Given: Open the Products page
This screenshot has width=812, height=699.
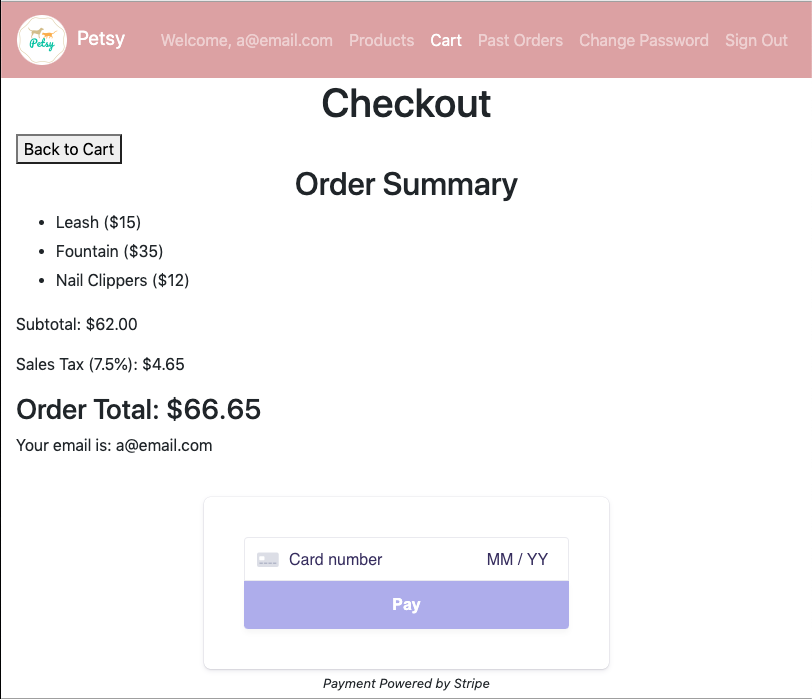Looking at the screenshot, I should 382,40.
